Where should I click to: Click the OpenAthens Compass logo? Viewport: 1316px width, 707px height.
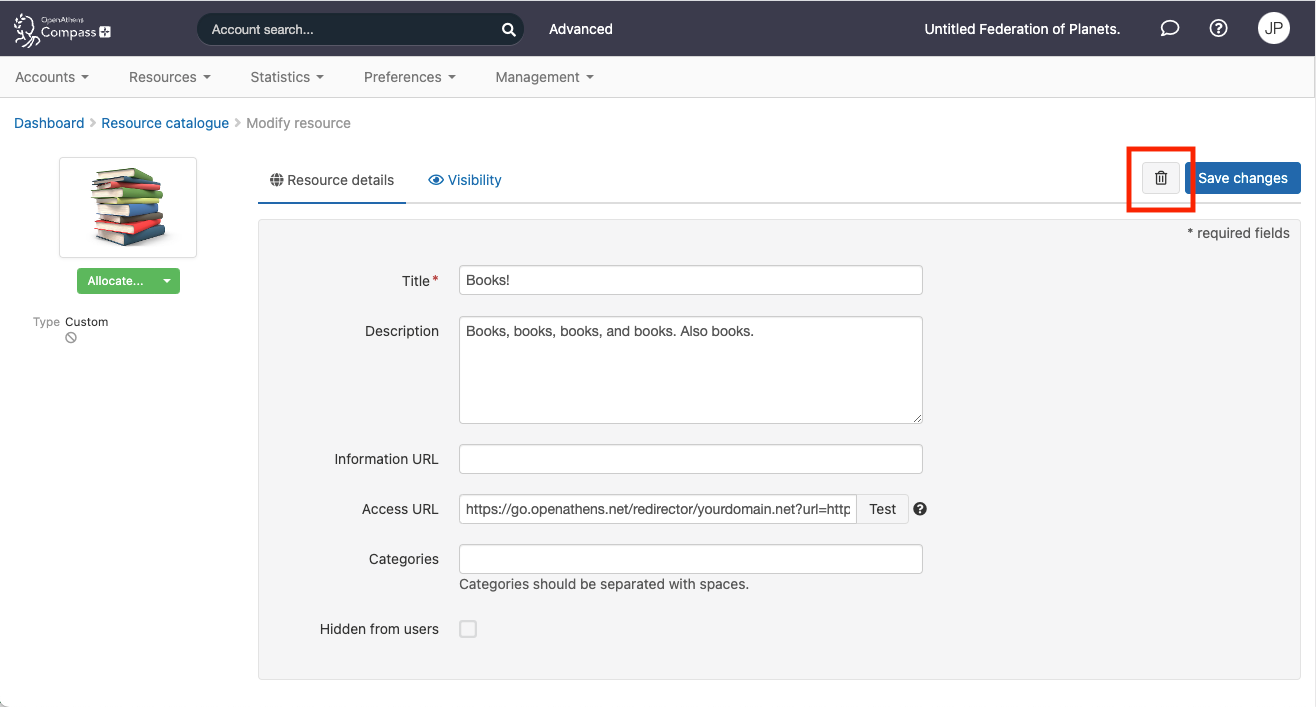60,29
